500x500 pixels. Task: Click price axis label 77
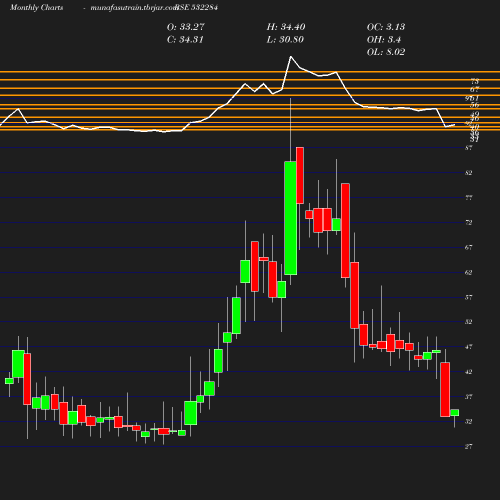[x=469, y=198]
